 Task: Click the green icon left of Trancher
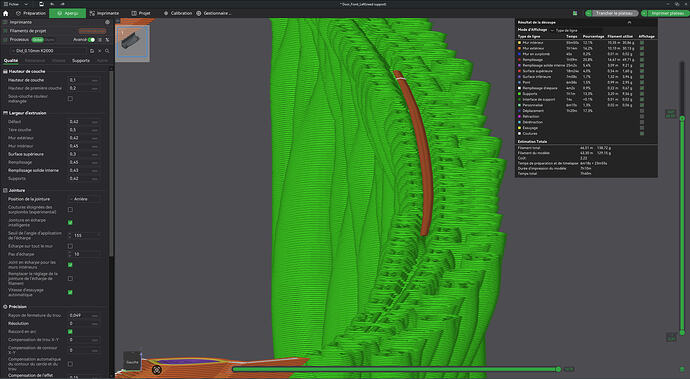(x=575, y=13)
